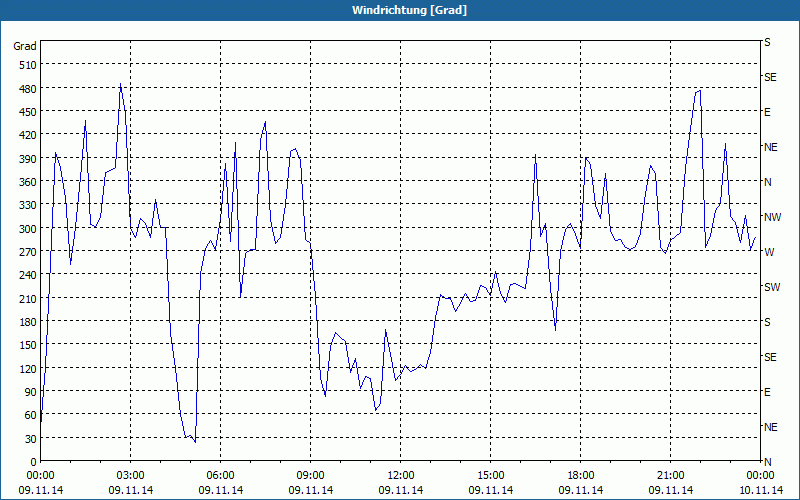Pick the E compass label at the 90 level
The width and height of the screenshot is (800, 500).
click(767, 392)
